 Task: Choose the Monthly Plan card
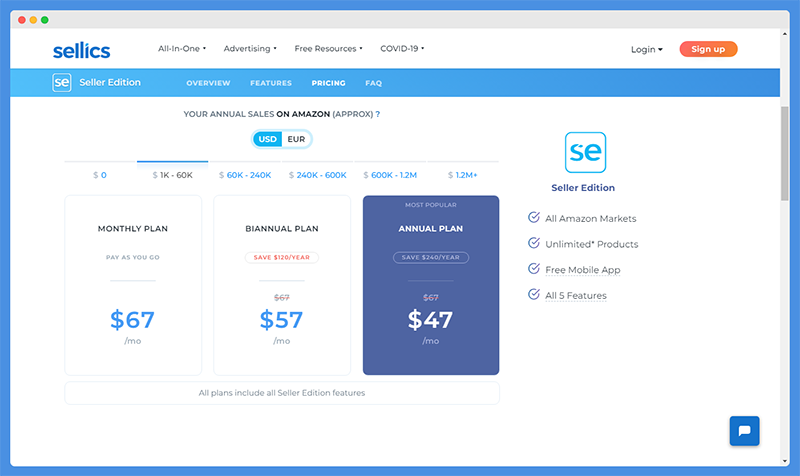(x=133, y=285)
